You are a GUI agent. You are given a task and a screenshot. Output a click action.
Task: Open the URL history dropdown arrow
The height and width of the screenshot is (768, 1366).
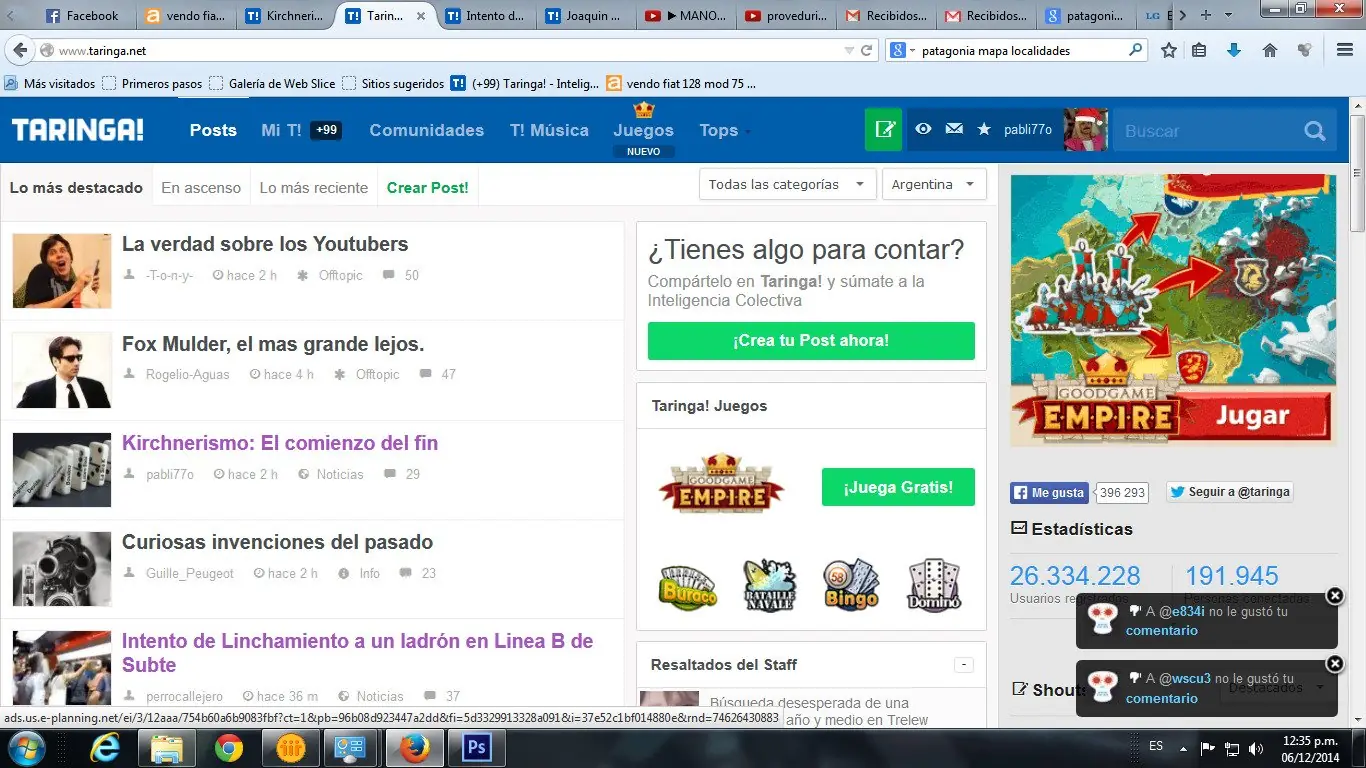pos(849,50)
